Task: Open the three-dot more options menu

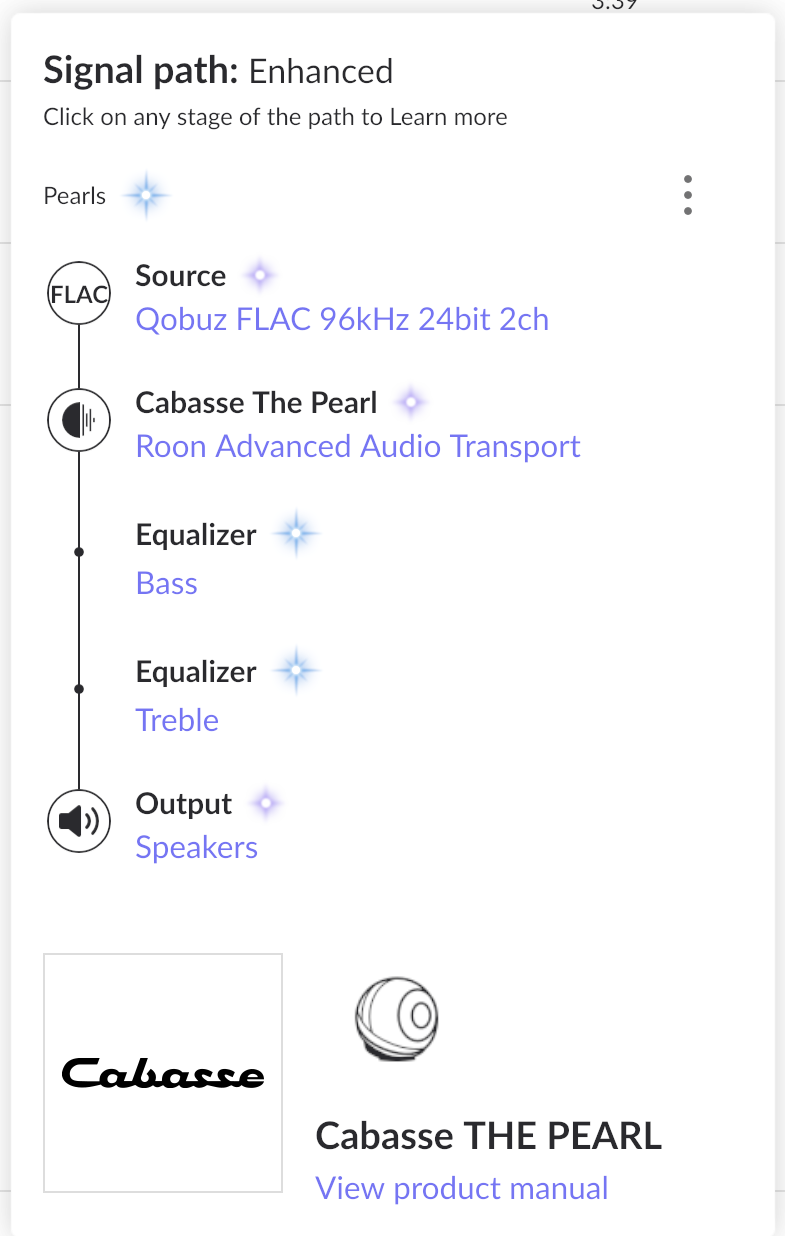Action: coord(688,195)
